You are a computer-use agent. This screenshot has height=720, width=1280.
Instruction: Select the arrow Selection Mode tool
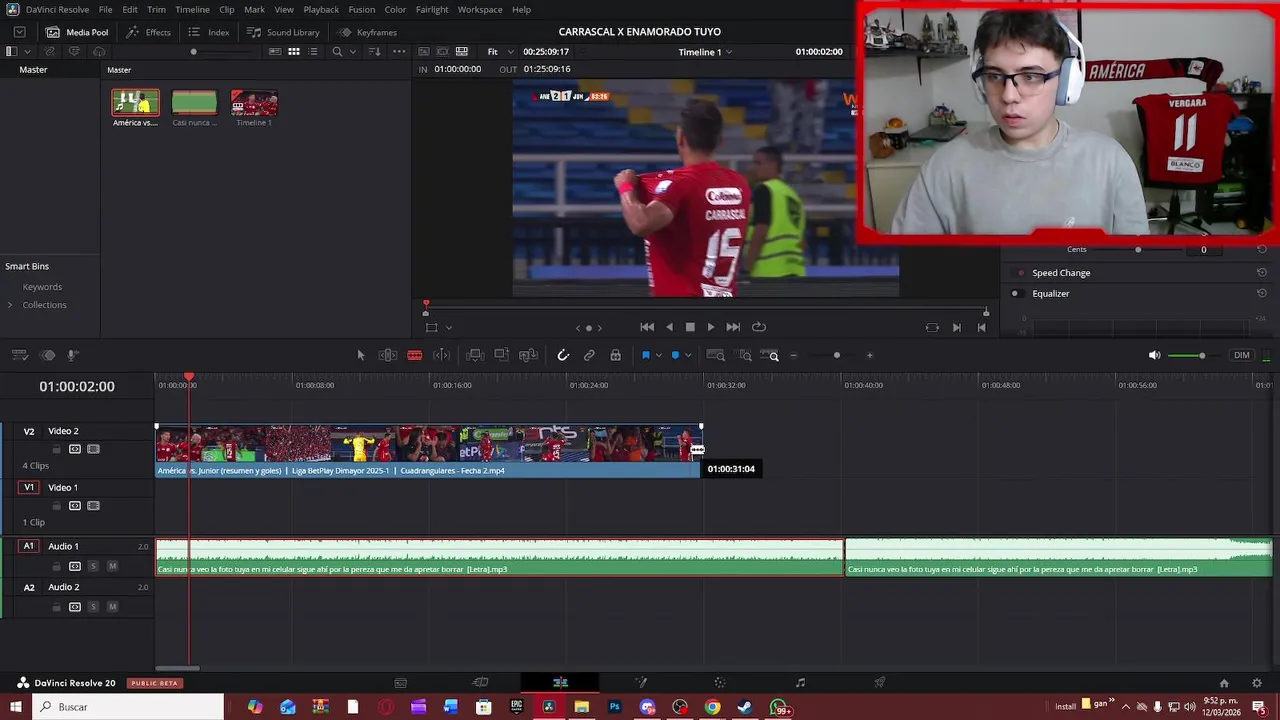click(361, 355)
